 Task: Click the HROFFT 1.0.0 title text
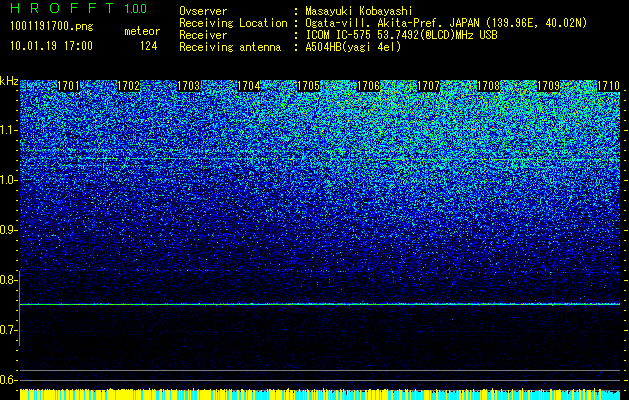79,8
